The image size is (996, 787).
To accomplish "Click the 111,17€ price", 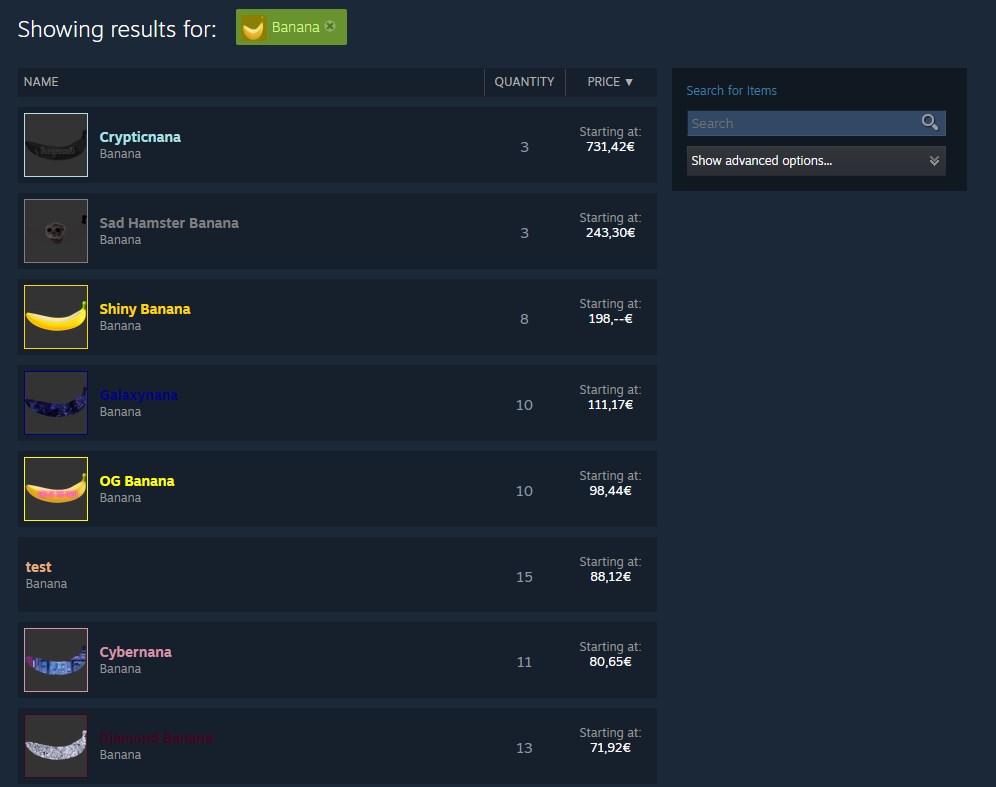I will tap(610, 405).
